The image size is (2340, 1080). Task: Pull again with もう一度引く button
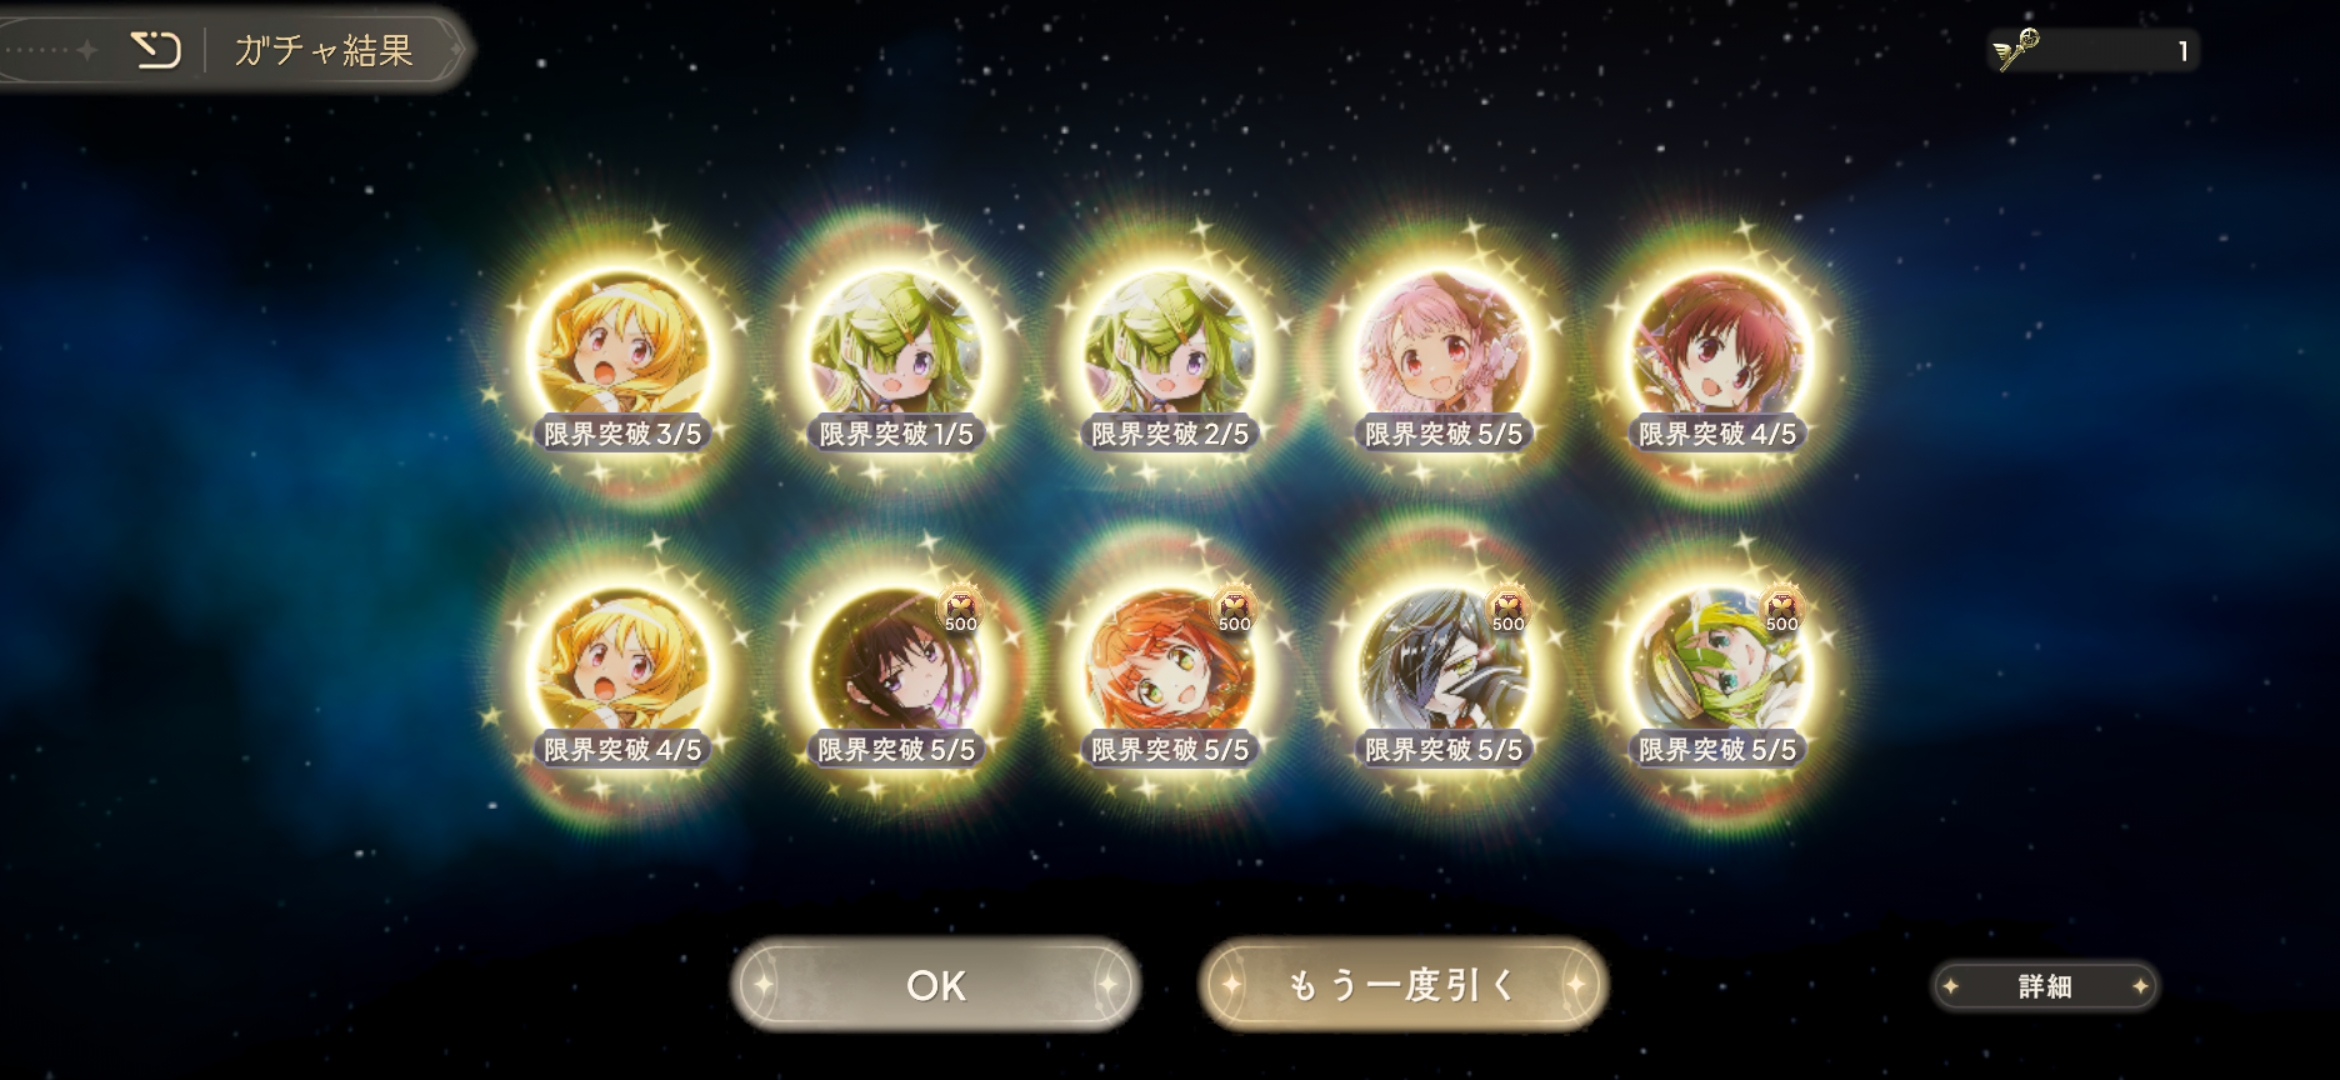click(x=1403, y=985)
